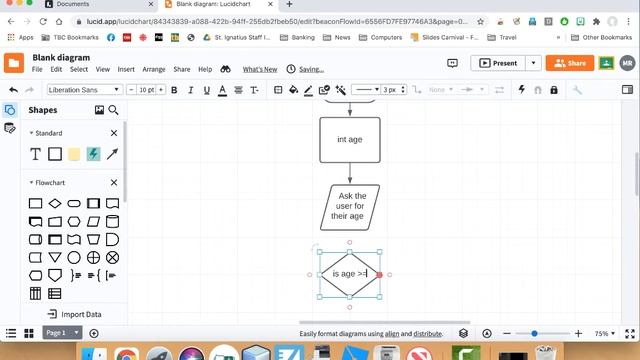The width and height of the screenshot is (640, 360).
Task: Click the orange Lucidchart folder icon
Action: (x=14, y=63)
